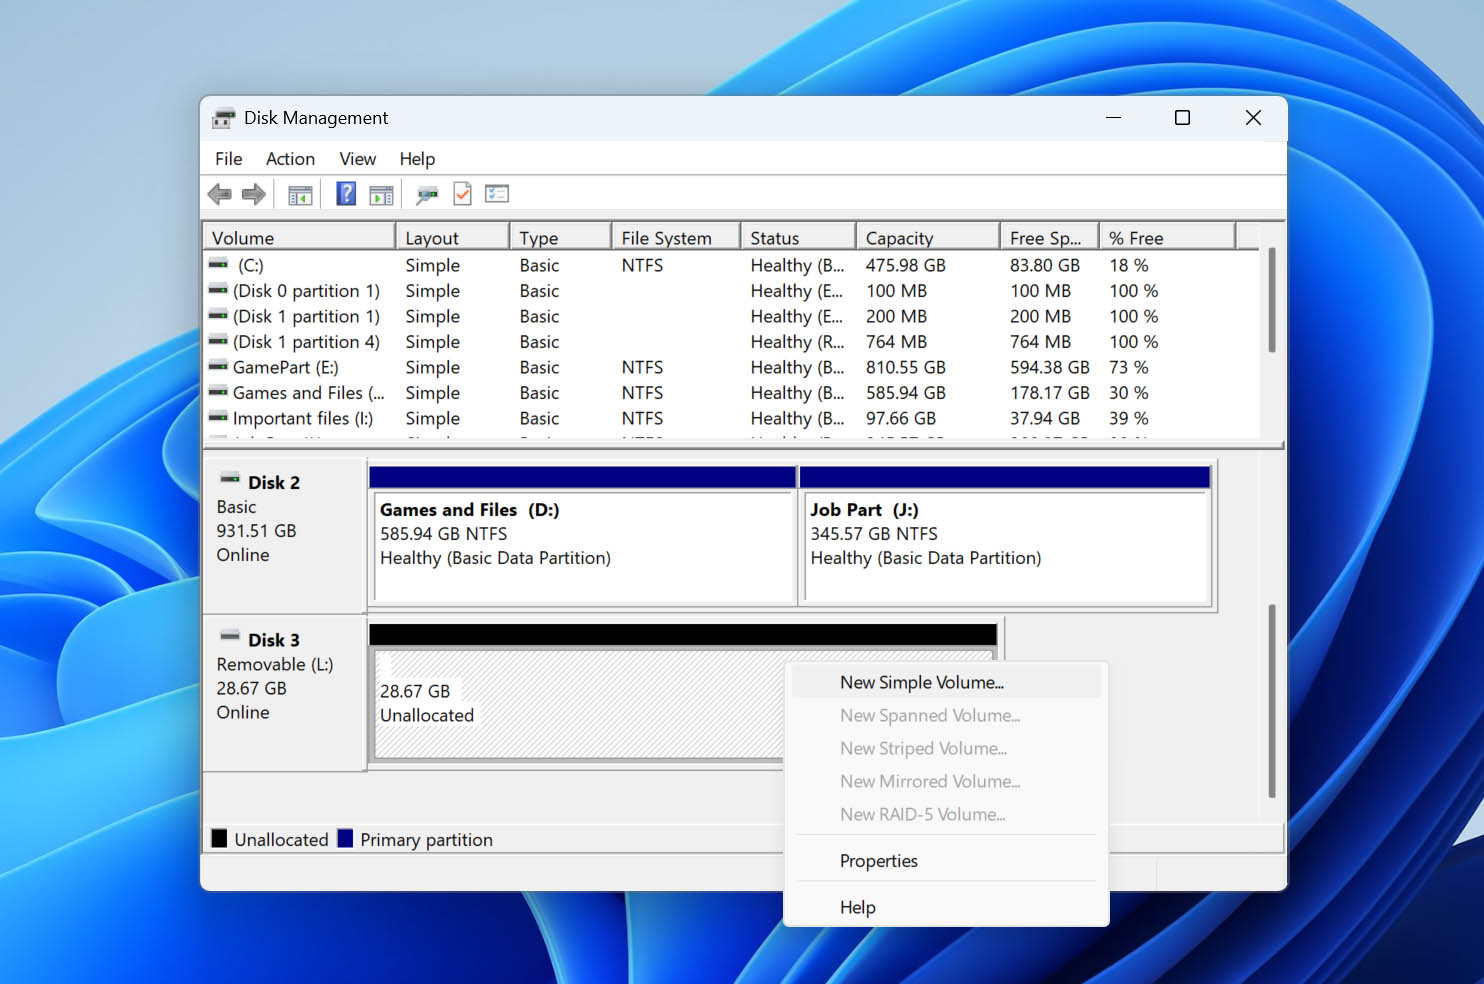Select the 97.66 GB capacity cell
This screenshot has width=1484, height=984.
coord(900,418)
